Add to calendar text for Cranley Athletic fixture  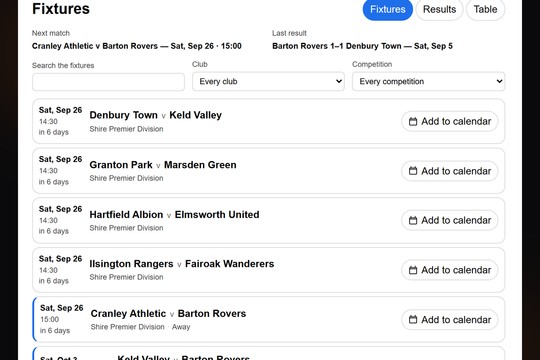(456, 320)
